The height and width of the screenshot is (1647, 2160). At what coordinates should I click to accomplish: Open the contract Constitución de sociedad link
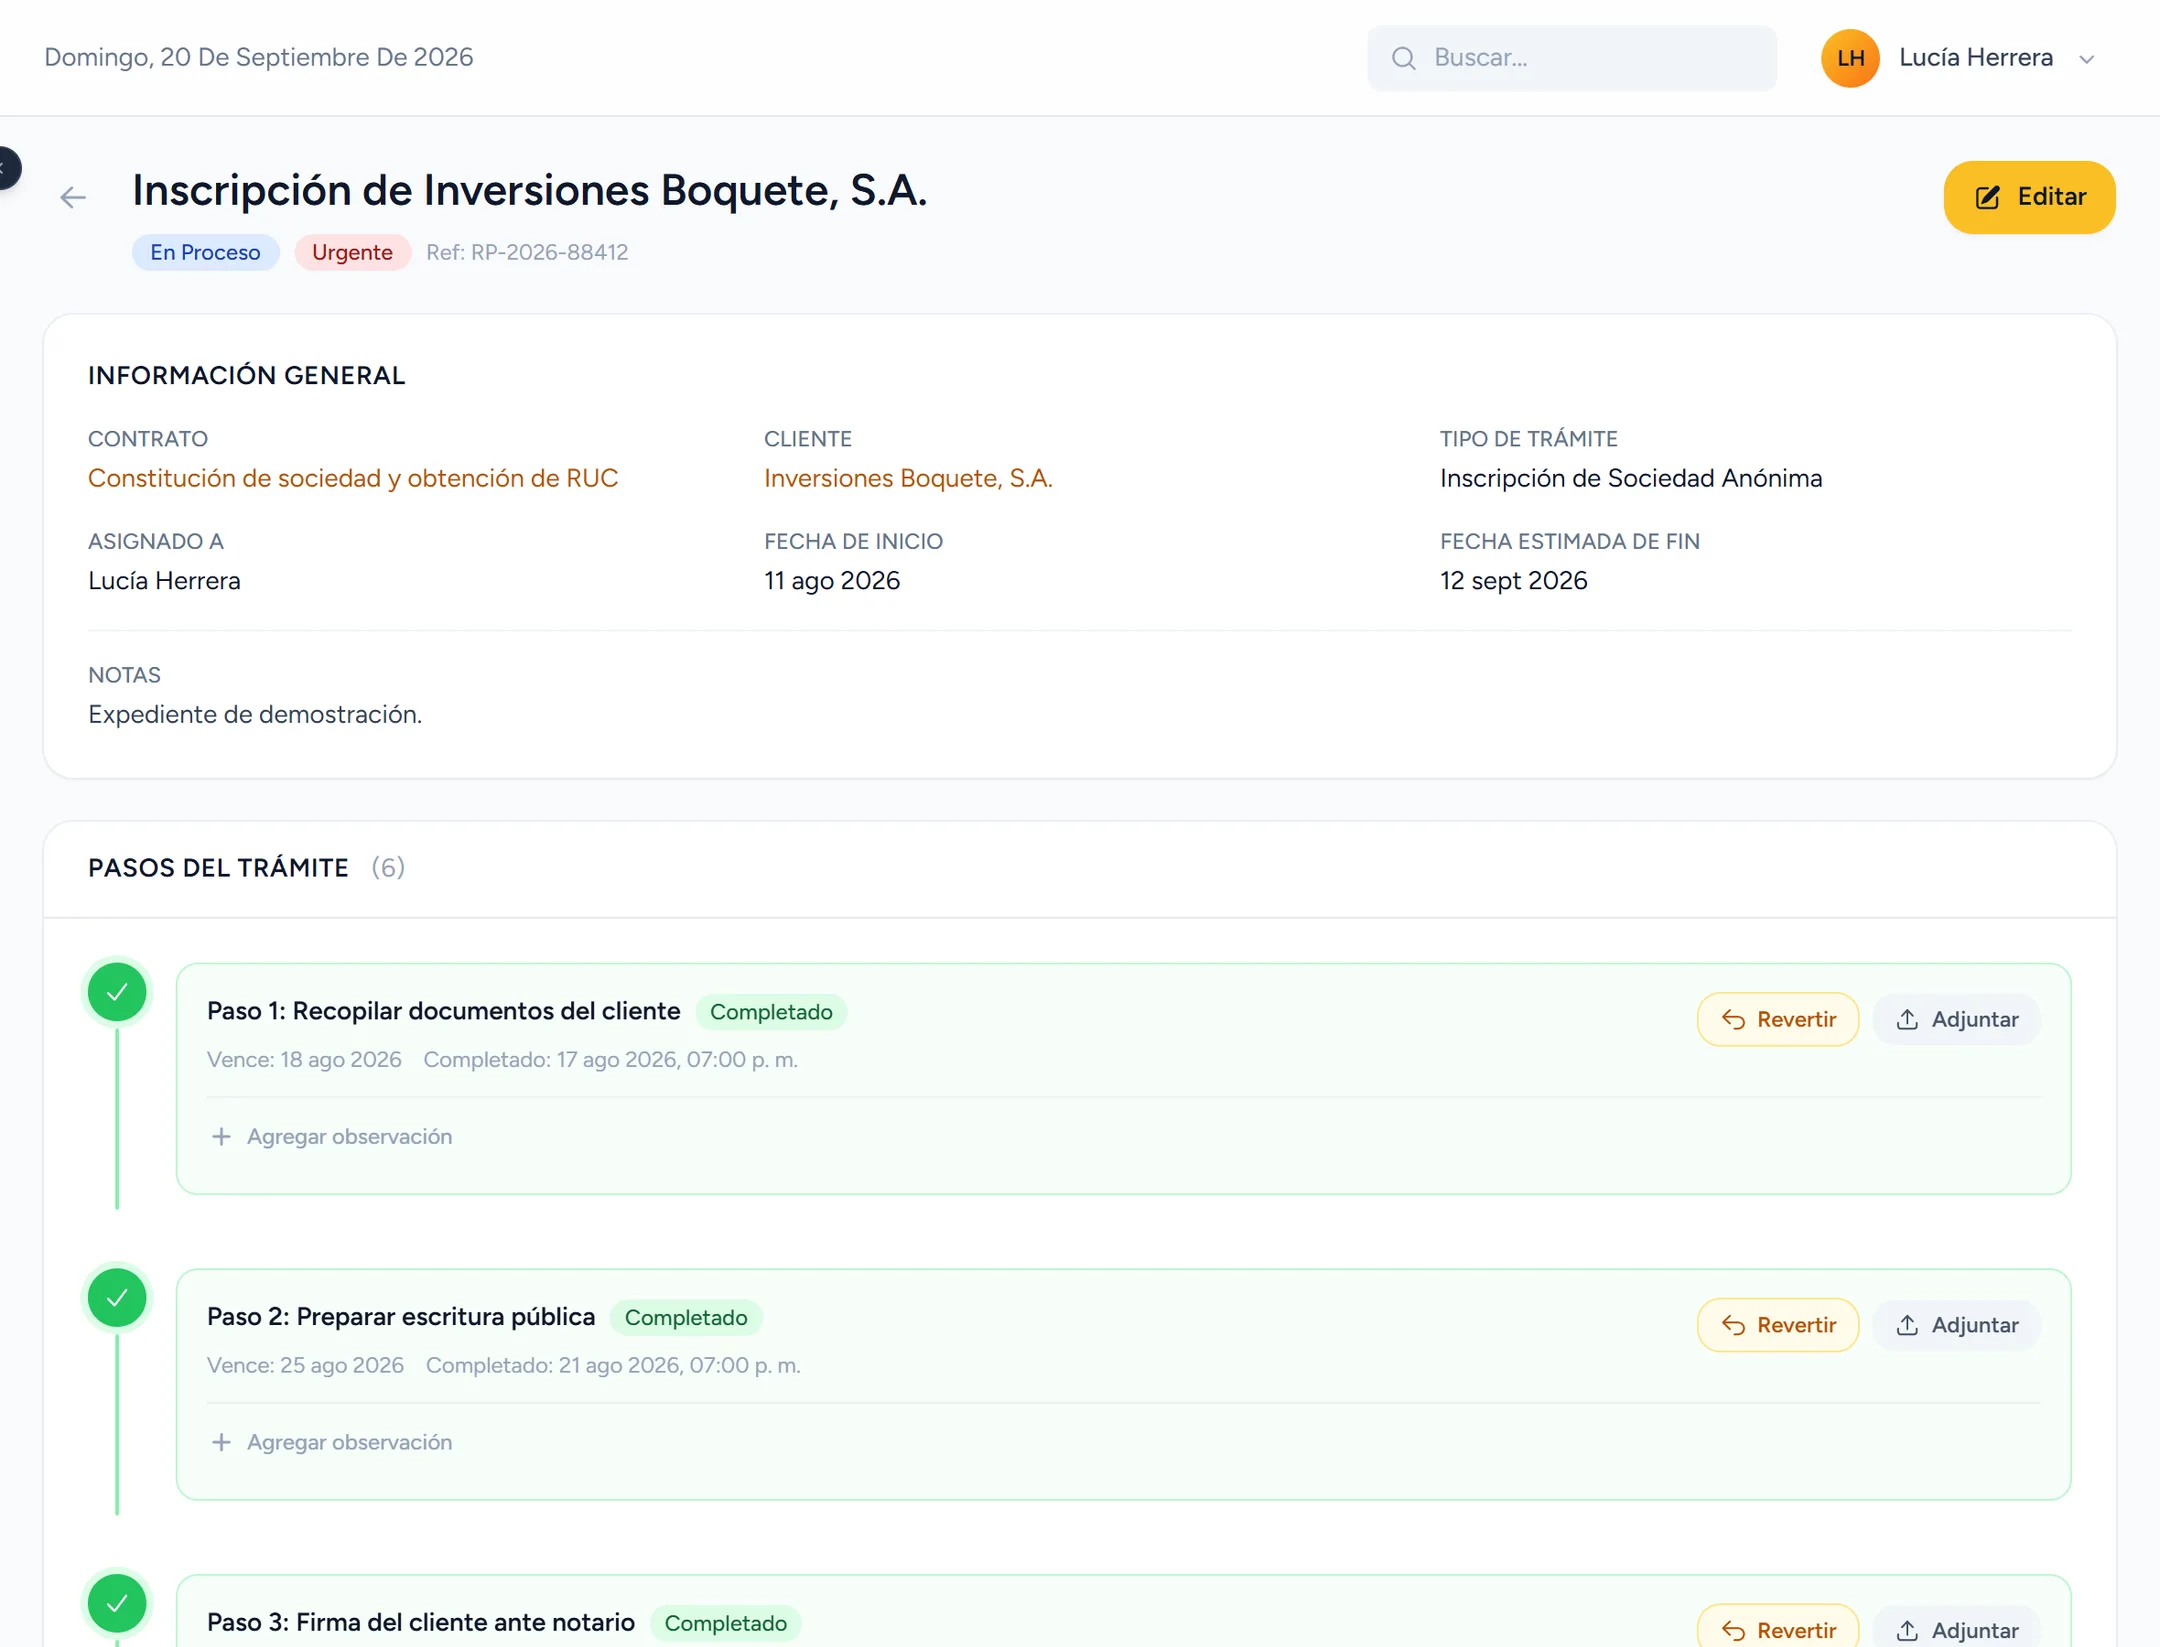coord(353,478)
